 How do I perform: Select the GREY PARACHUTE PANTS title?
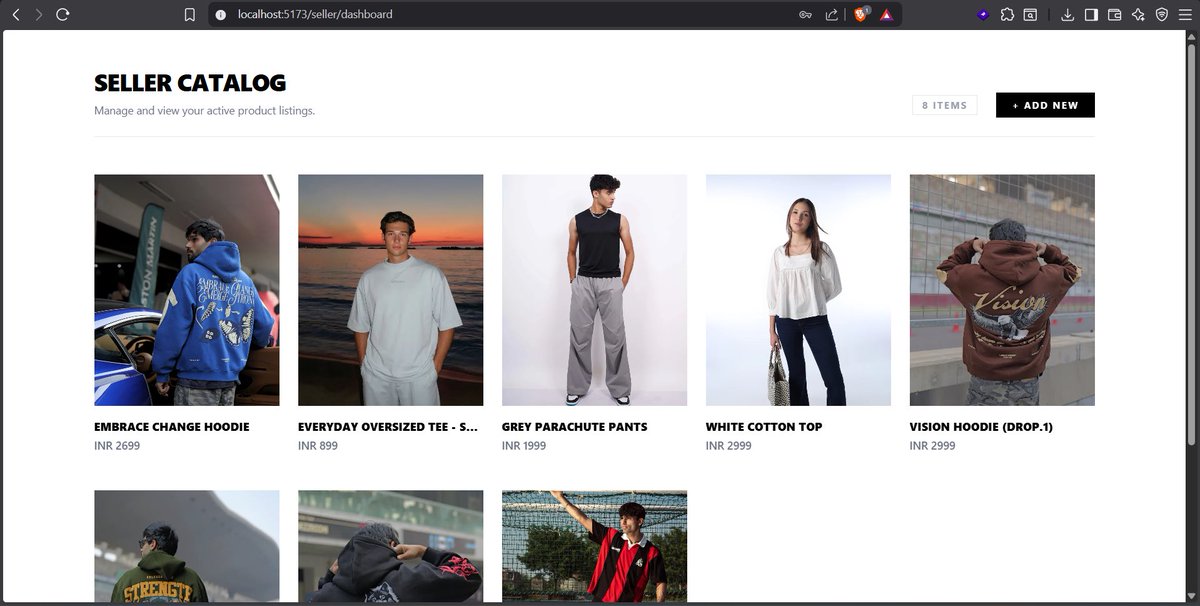pyautogui.click(x=575, y=427)
